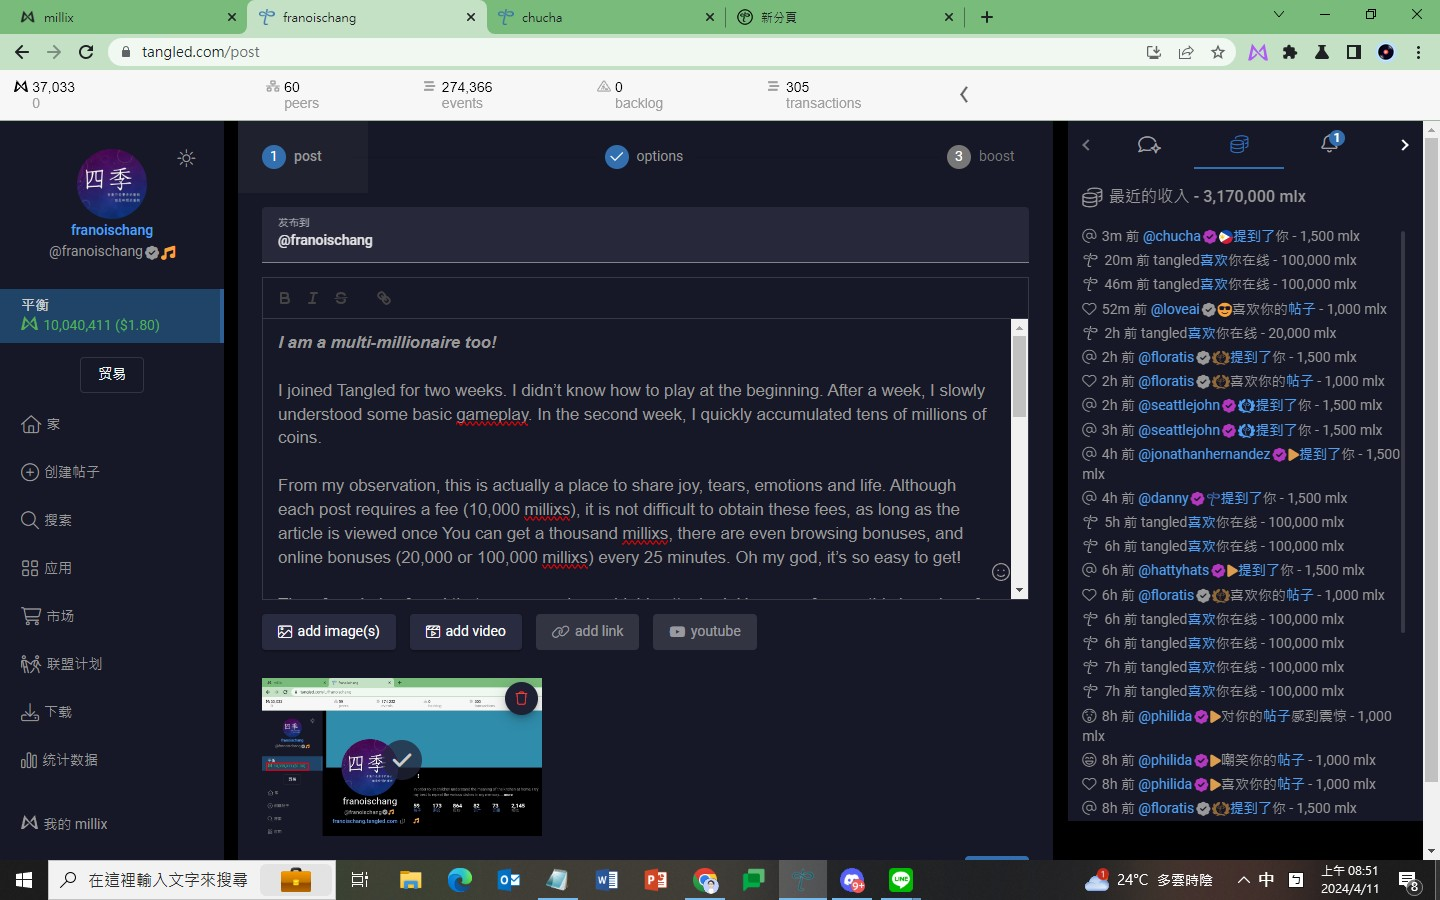Open search (搜索) in sidebar

46,520
